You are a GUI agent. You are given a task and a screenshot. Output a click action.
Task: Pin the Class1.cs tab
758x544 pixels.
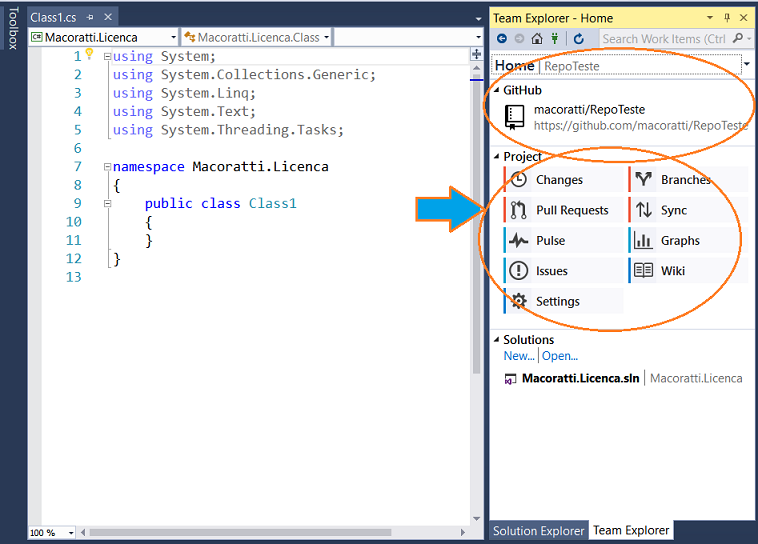click(90, 17)
